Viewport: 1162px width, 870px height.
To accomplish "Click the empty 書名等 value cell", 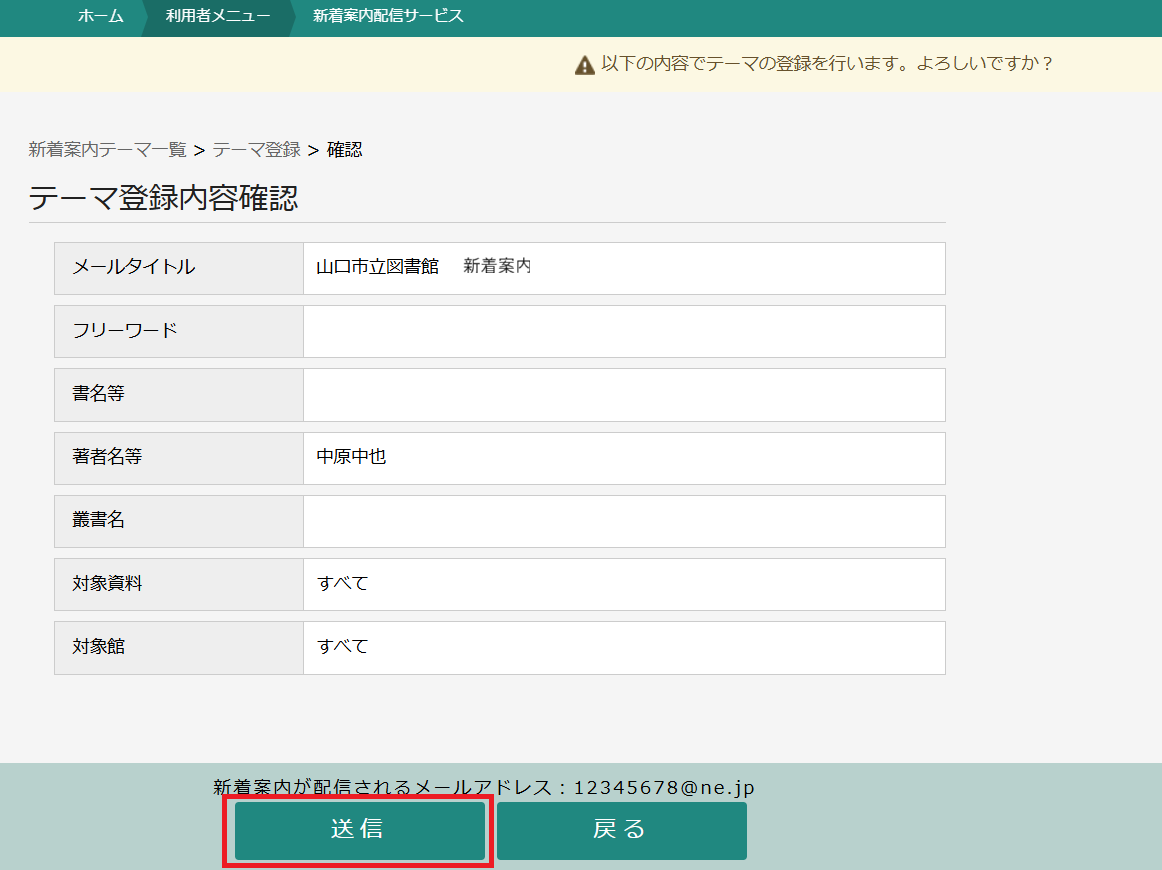I will pos(624,394).
